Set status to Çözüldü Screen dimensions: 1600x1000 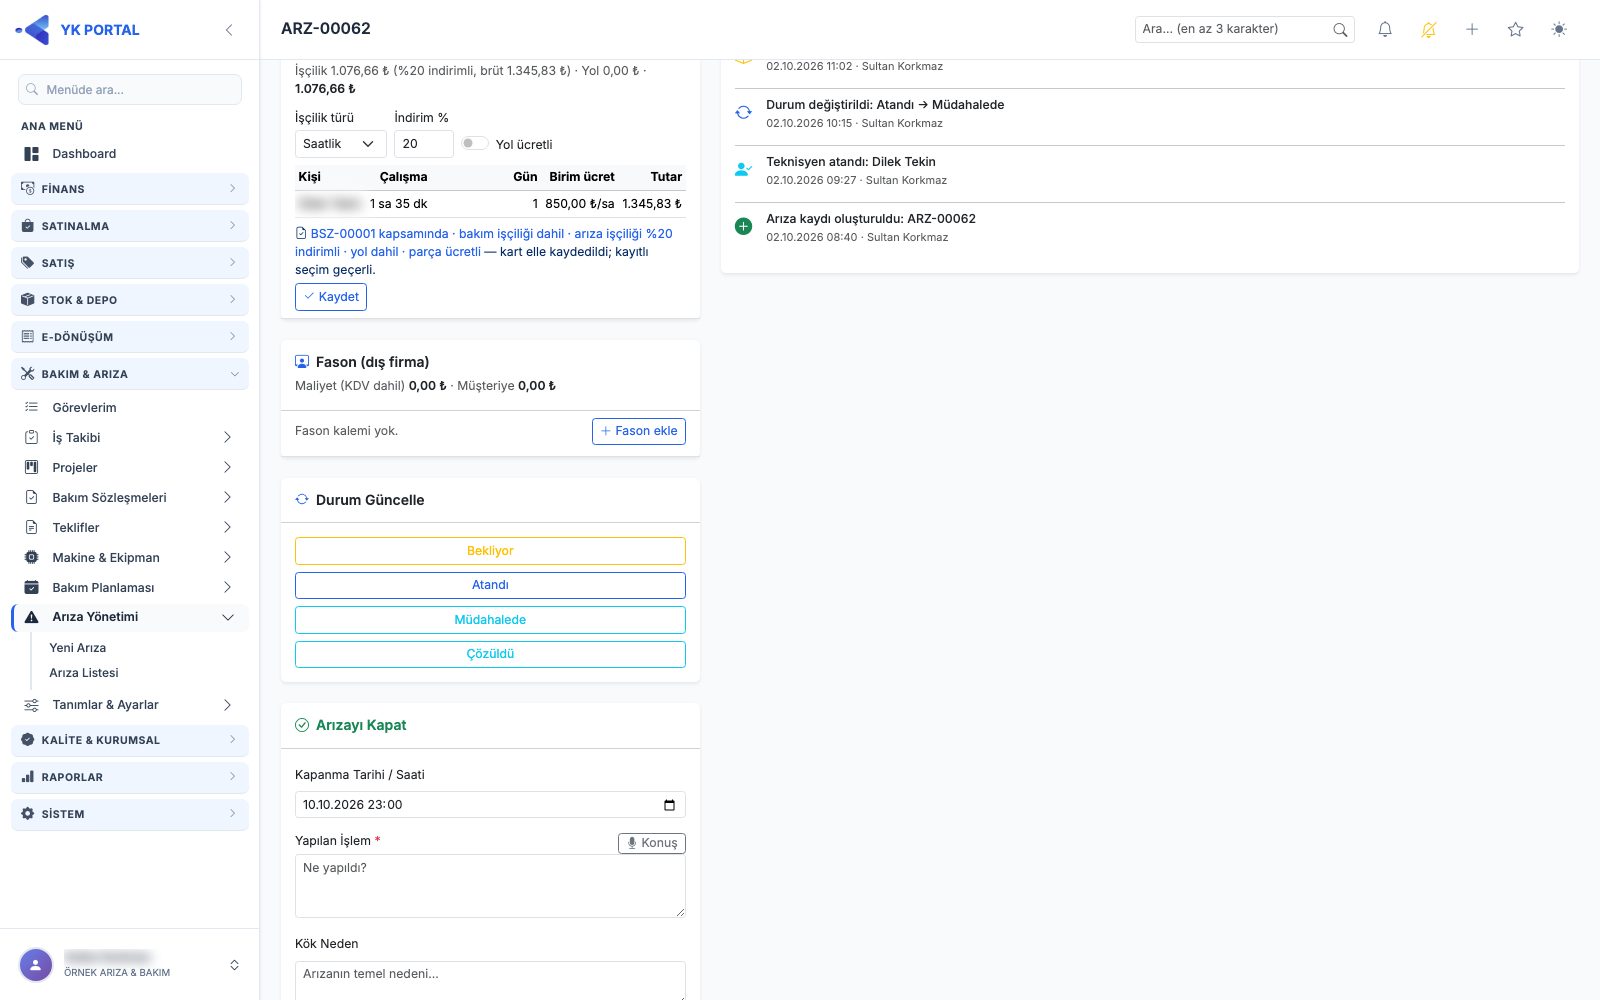click(490, 654)
